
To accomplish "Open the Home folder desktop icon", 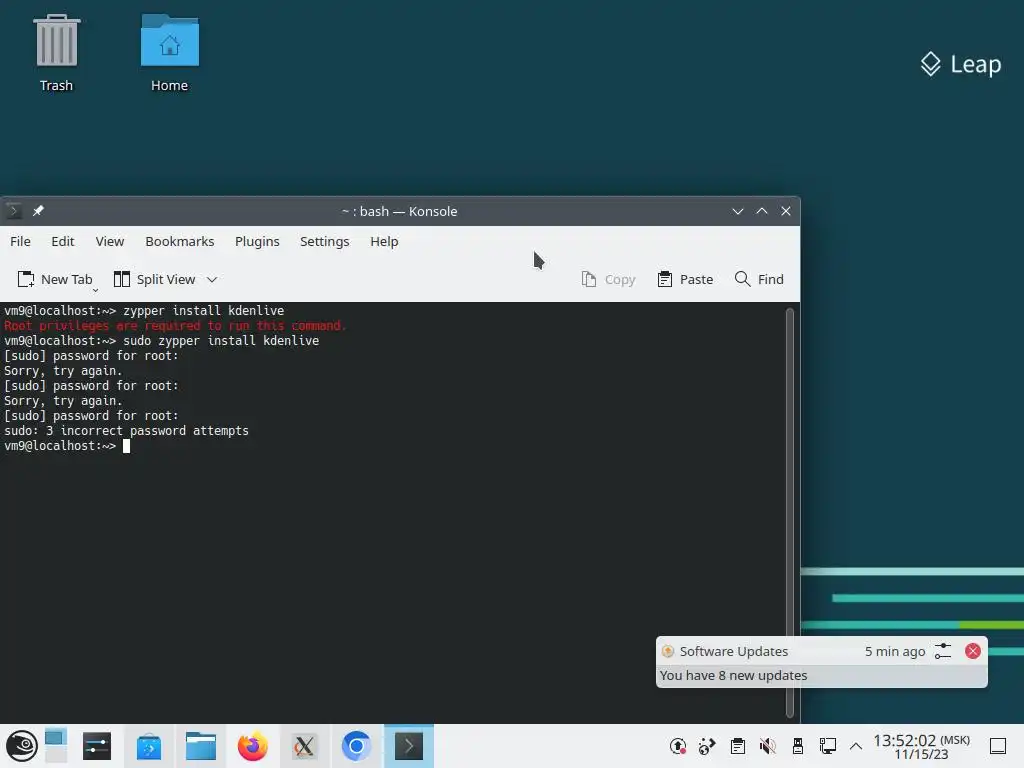I will [169, 54].
